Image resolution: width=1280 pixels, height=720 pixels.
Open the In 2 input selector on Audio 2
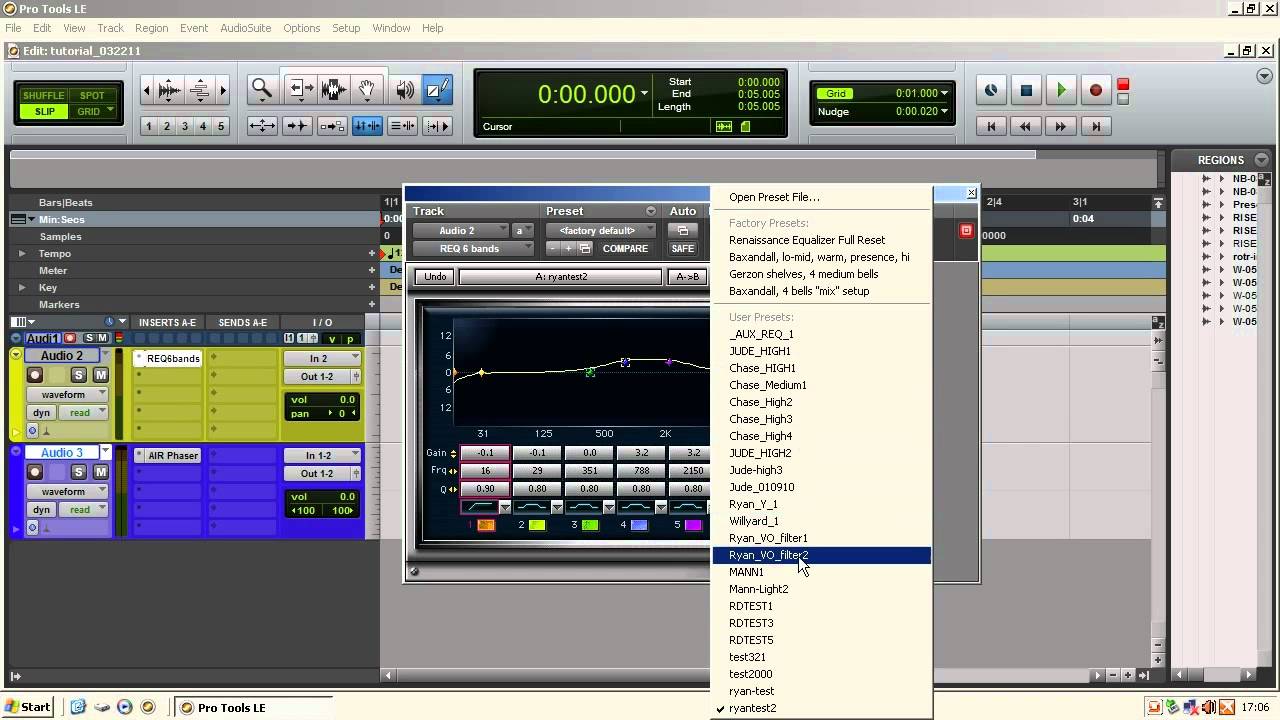click(x=322, y=358)
